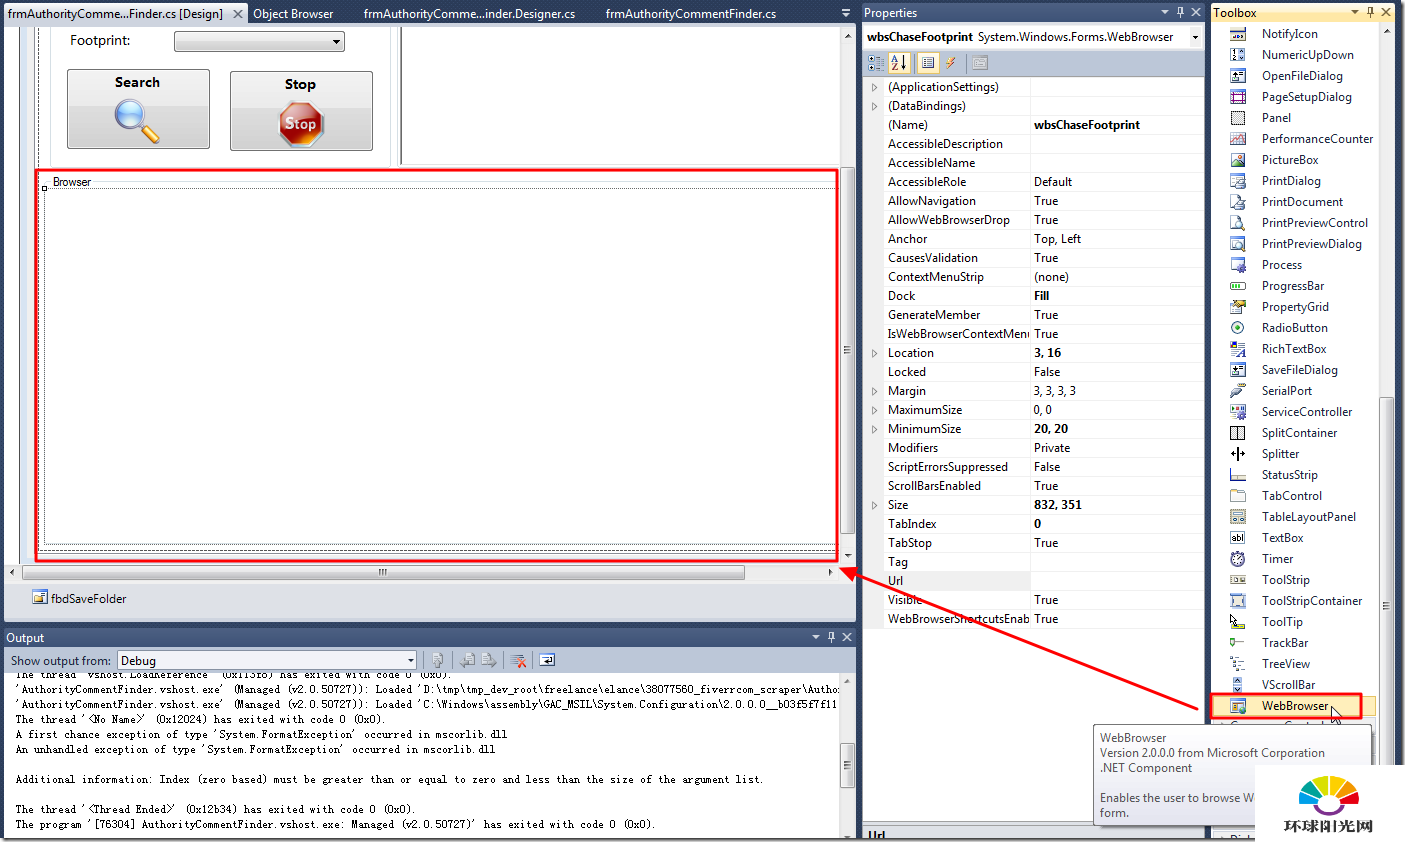
Task: Expand the Location property node
Action: point(874,353)
